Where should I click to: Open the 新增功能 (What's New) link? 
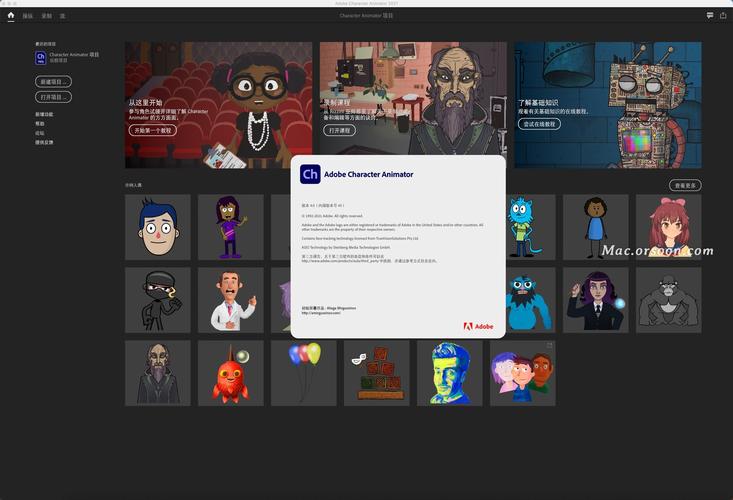point(44,114)
